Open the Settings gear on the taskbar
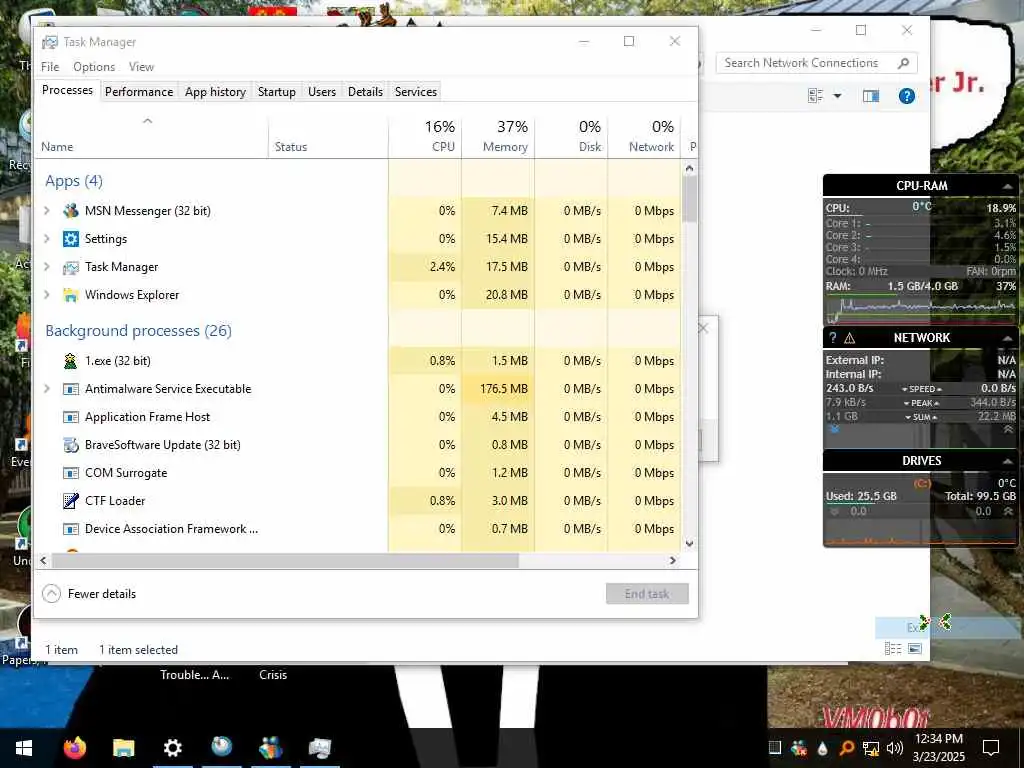 click(x=172, y=748)
